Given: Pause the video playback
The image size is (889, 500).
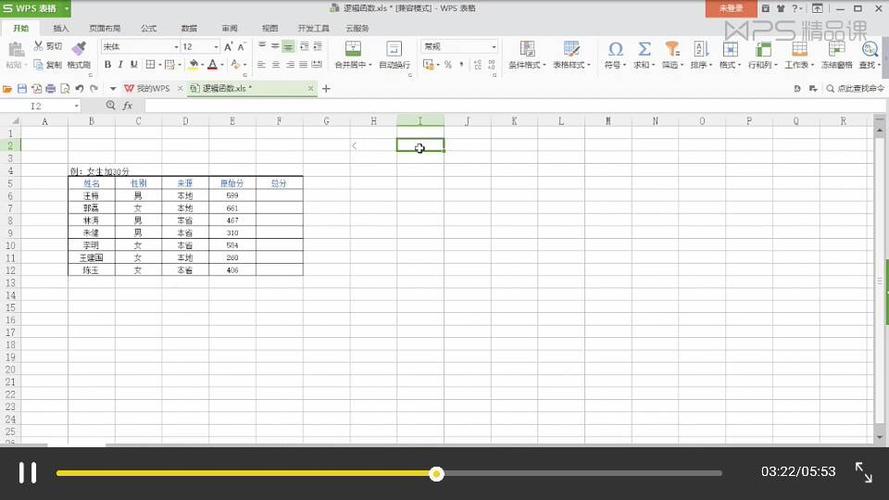Looking at the screenshot, I should click(27, 473).
